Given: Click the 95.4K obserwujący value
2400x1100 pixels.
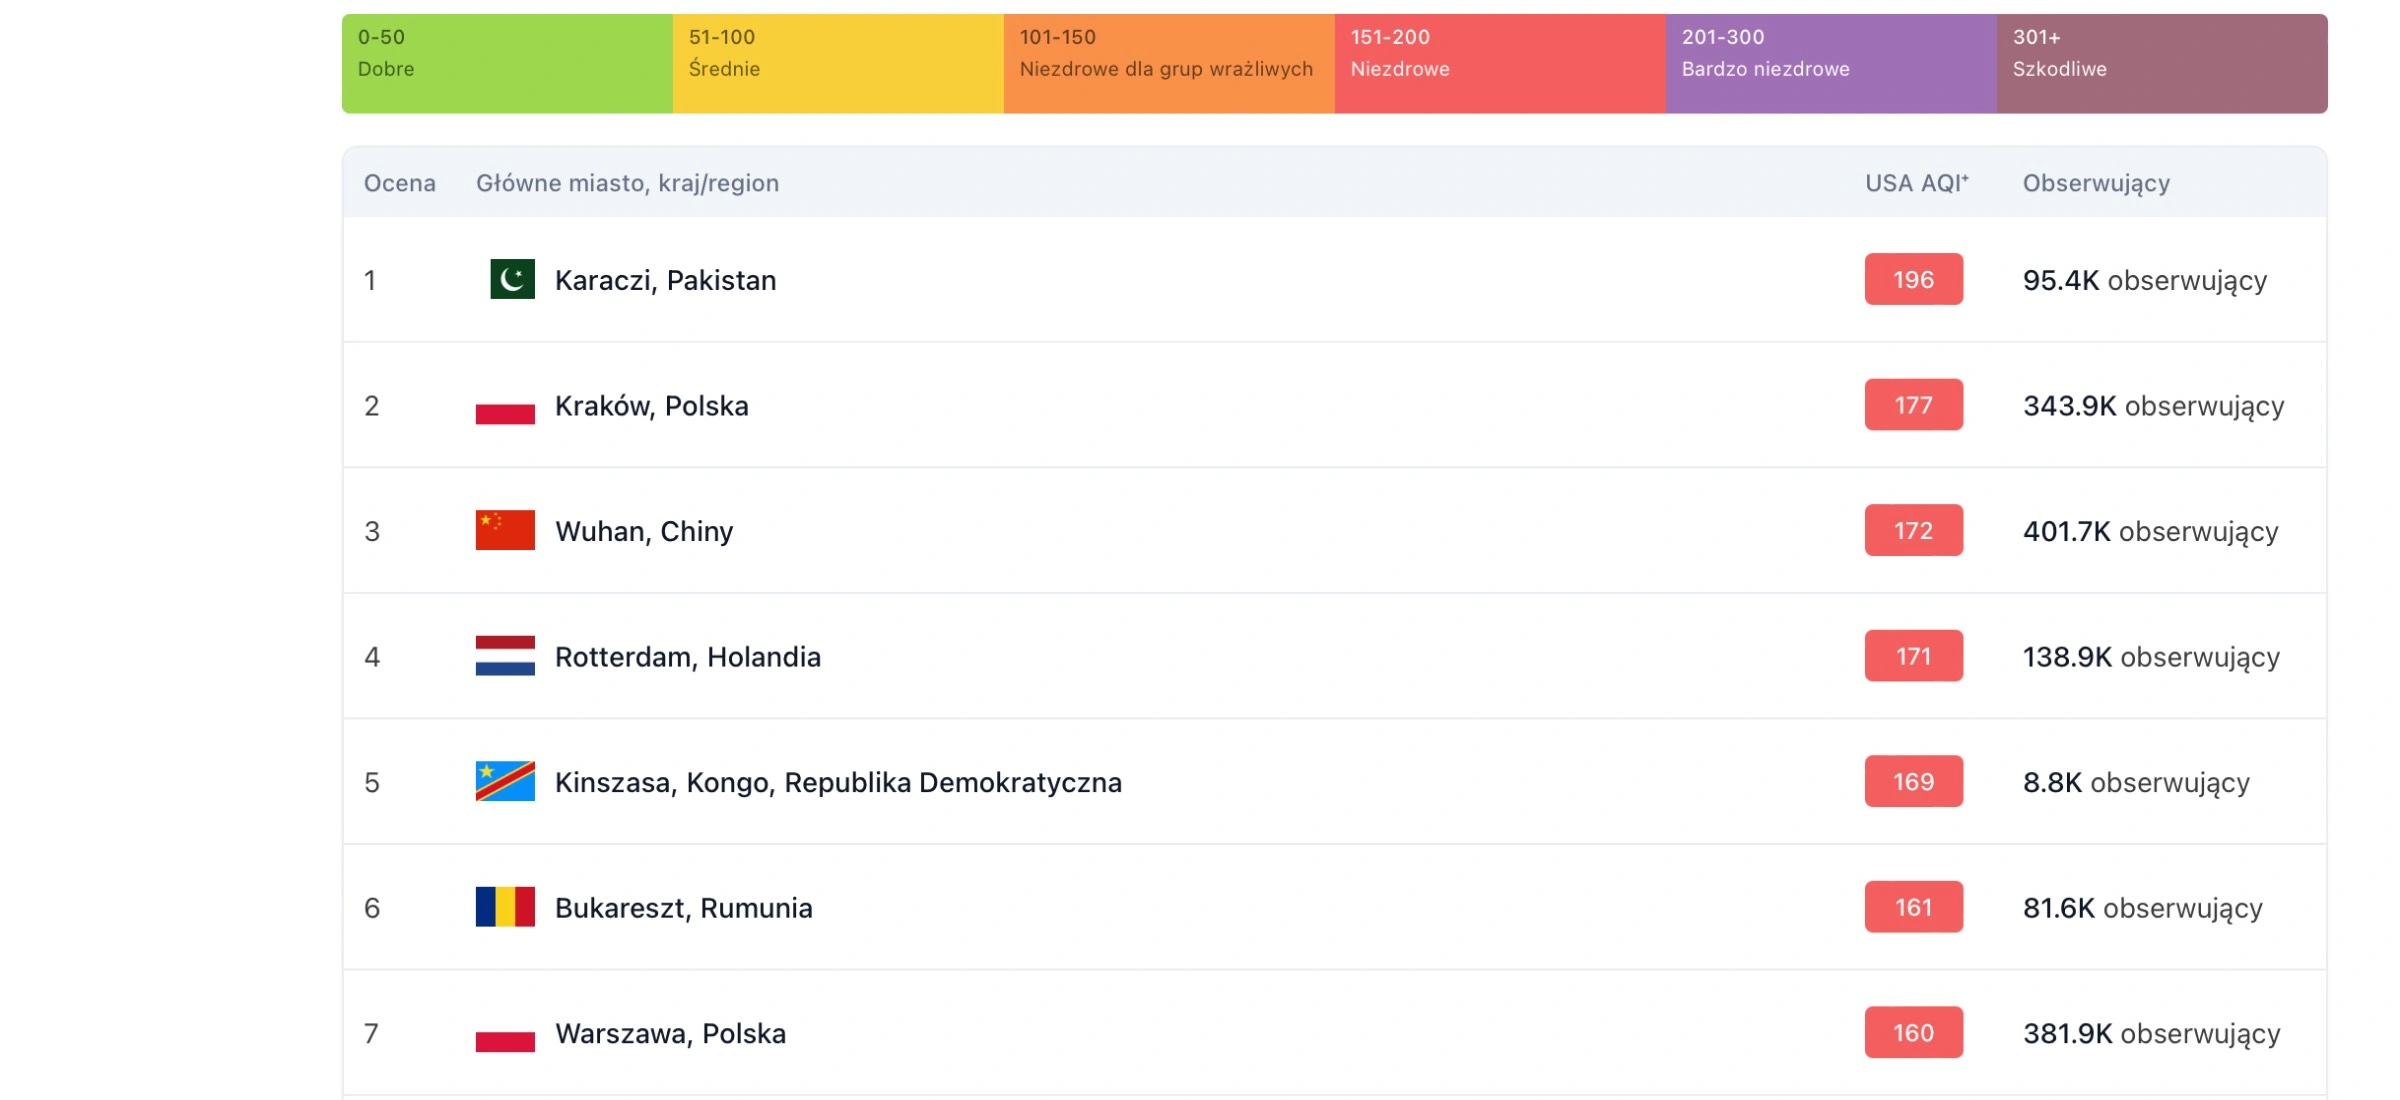Looking at the screenshot, I should (2145, 280).
